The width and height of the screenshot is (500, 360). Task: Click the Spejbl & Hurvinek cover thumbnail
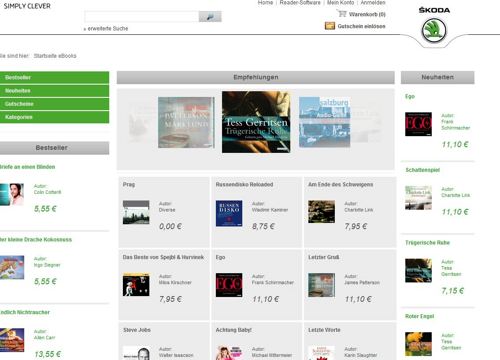pyautogui.click(x=136, y=285)
